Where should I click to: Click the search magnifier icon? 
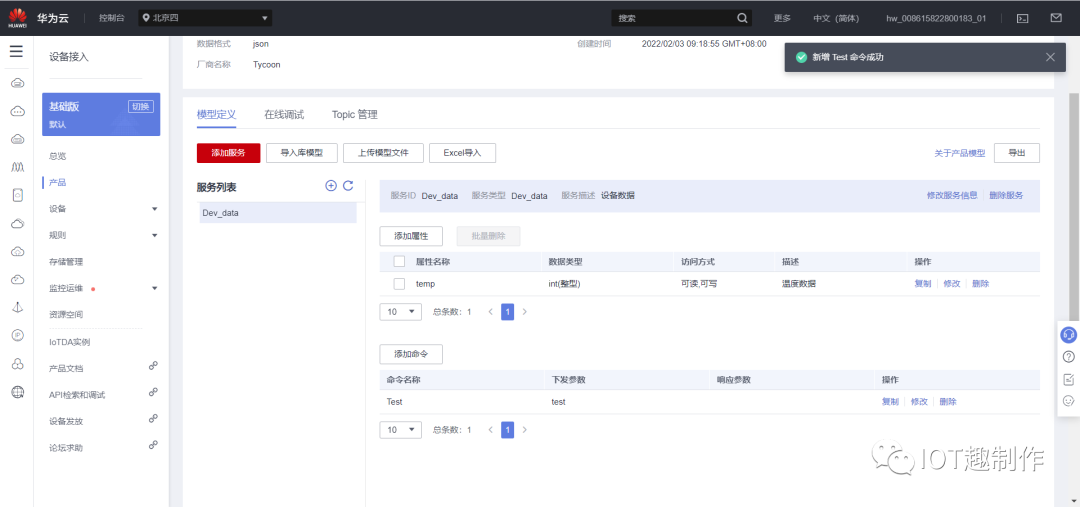click(742, 18)
